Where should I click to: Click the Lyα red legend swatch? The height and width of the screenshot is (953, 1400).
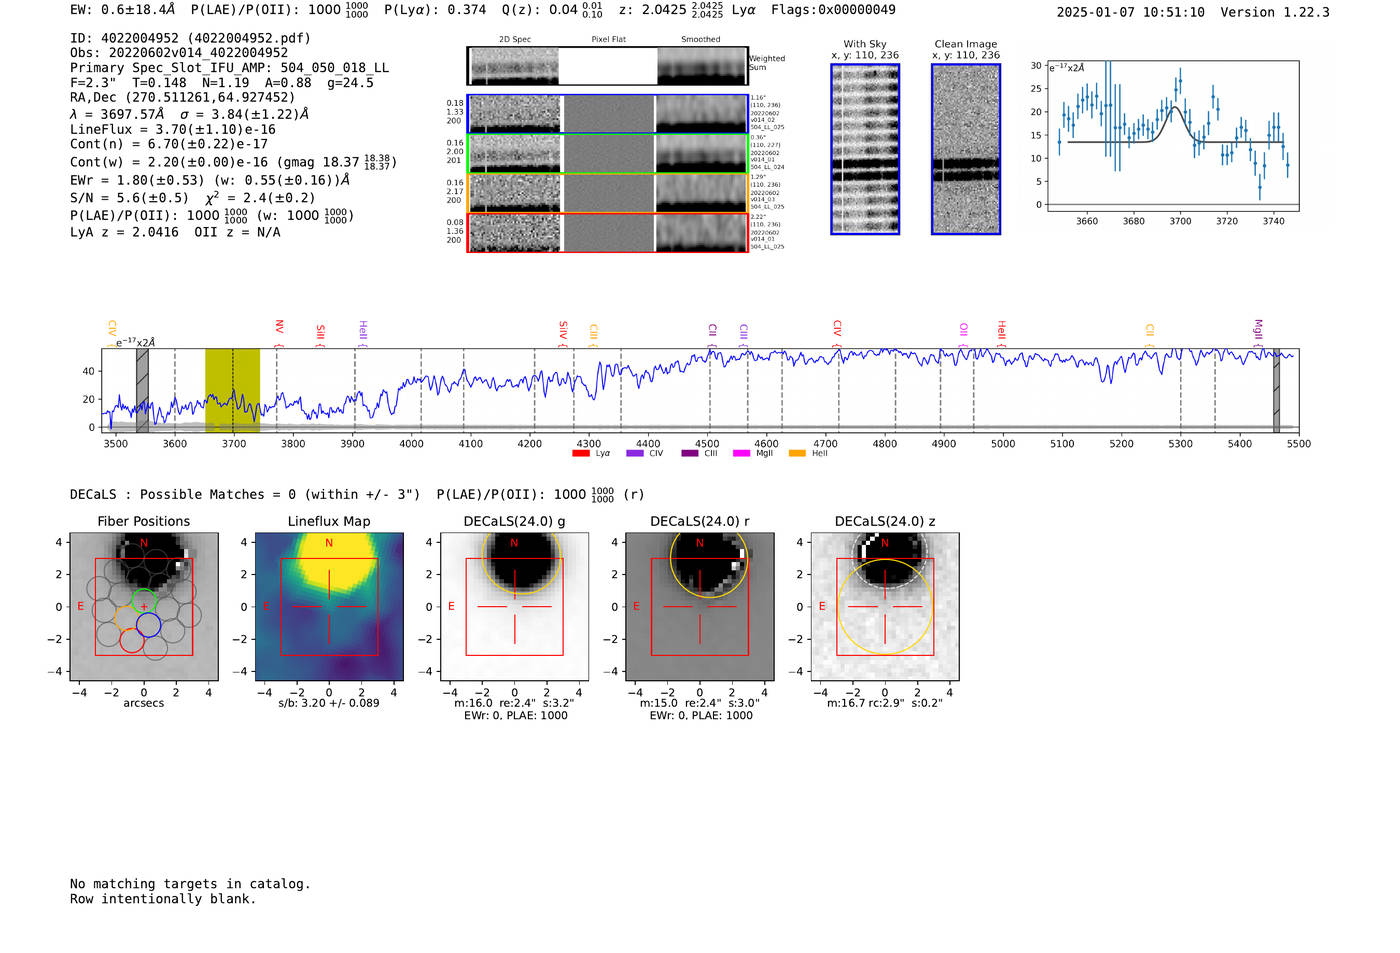(580, 453)
